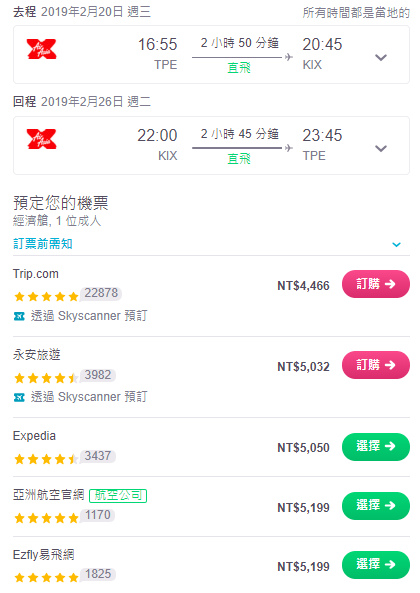Click Skyscanner ticket icon under 永安旅遊
Image resolution: width=420 pixels, height=593 pixels.
point(19,397)
